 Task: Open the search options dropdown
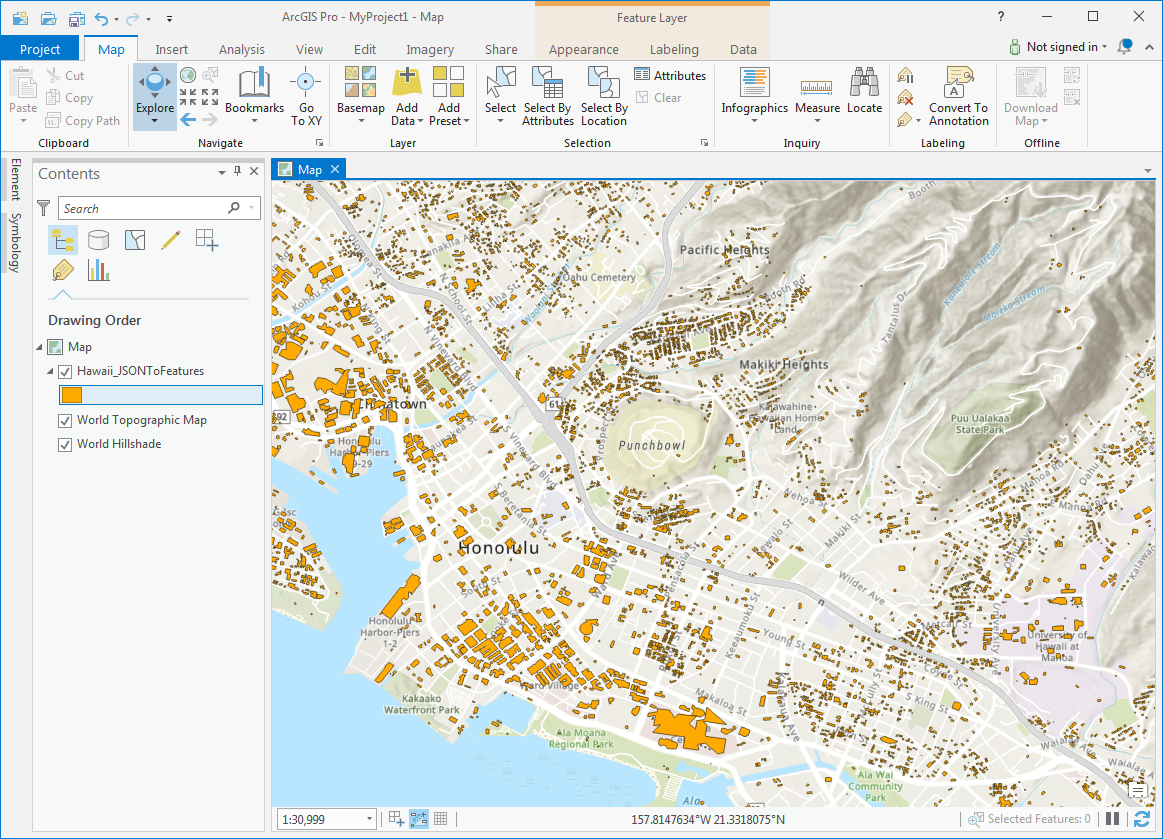coord(252,208)
